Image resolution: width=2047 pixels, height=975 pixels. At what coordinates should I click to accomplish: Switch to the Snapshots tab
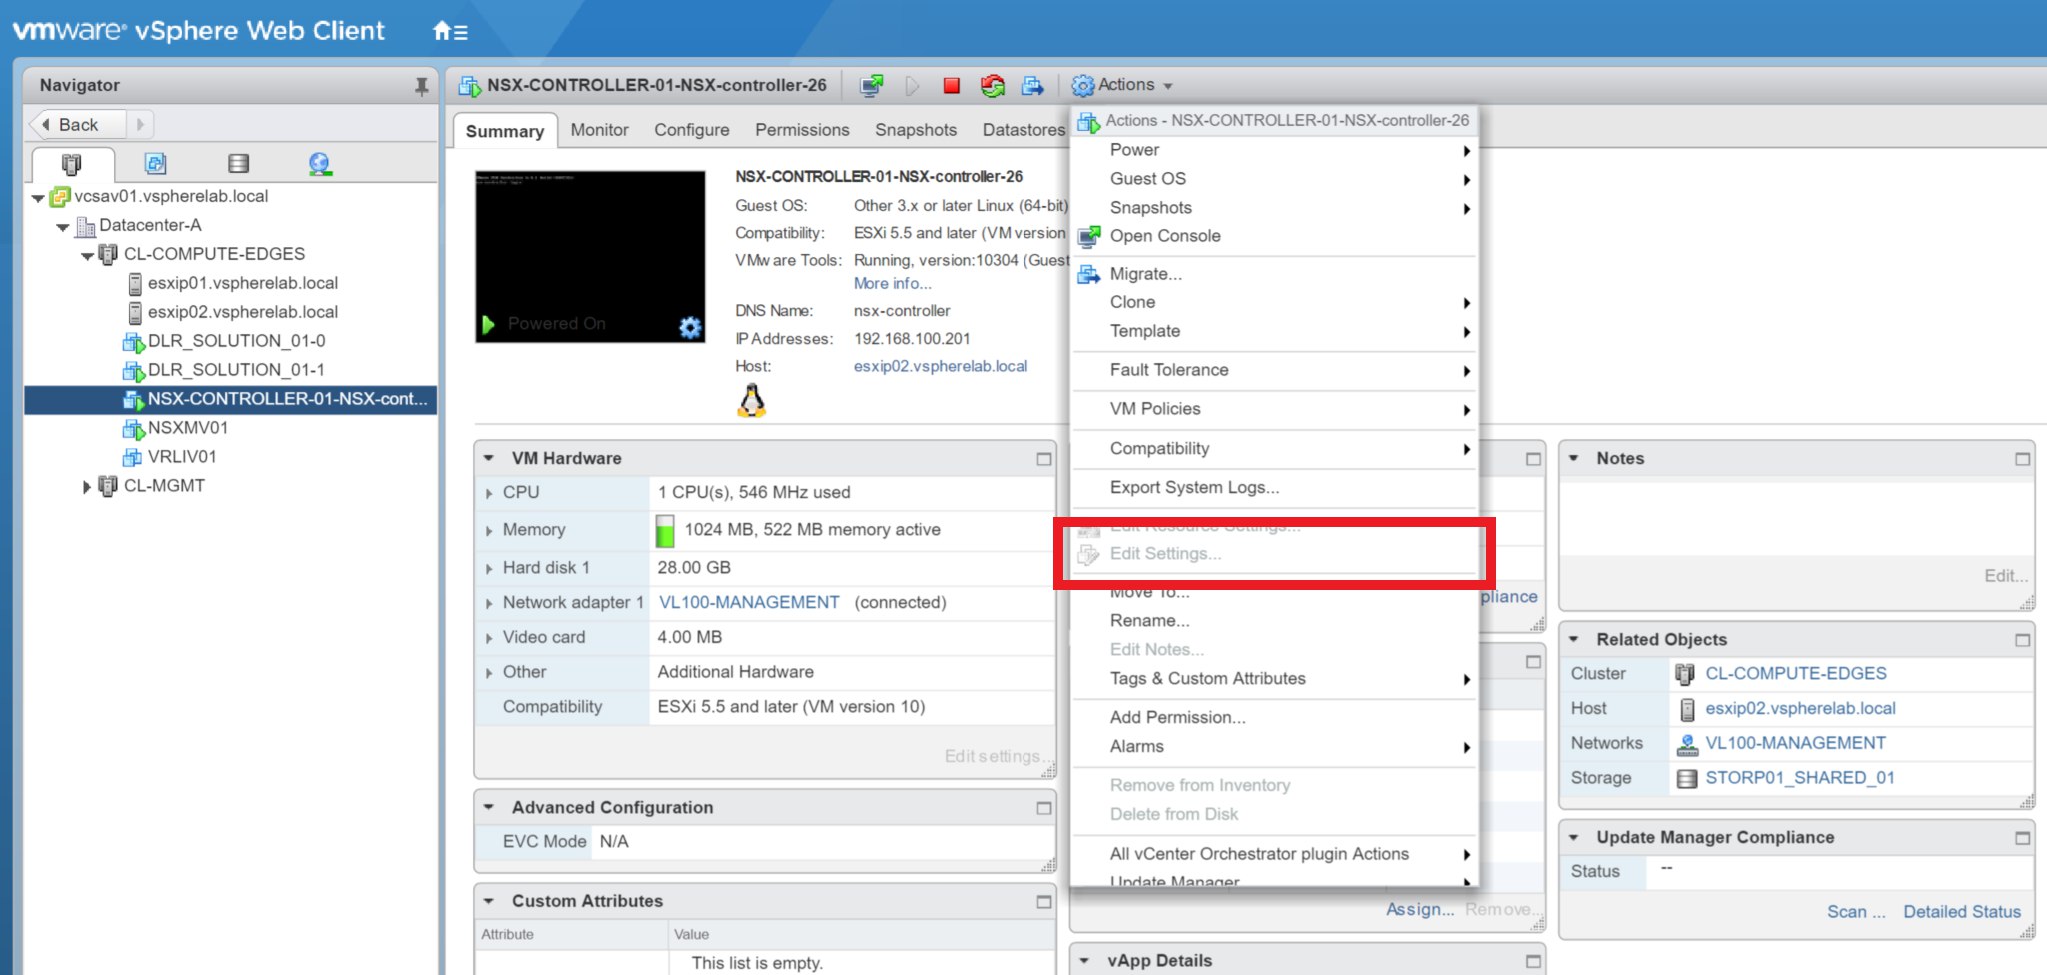(x=916, y=130)
